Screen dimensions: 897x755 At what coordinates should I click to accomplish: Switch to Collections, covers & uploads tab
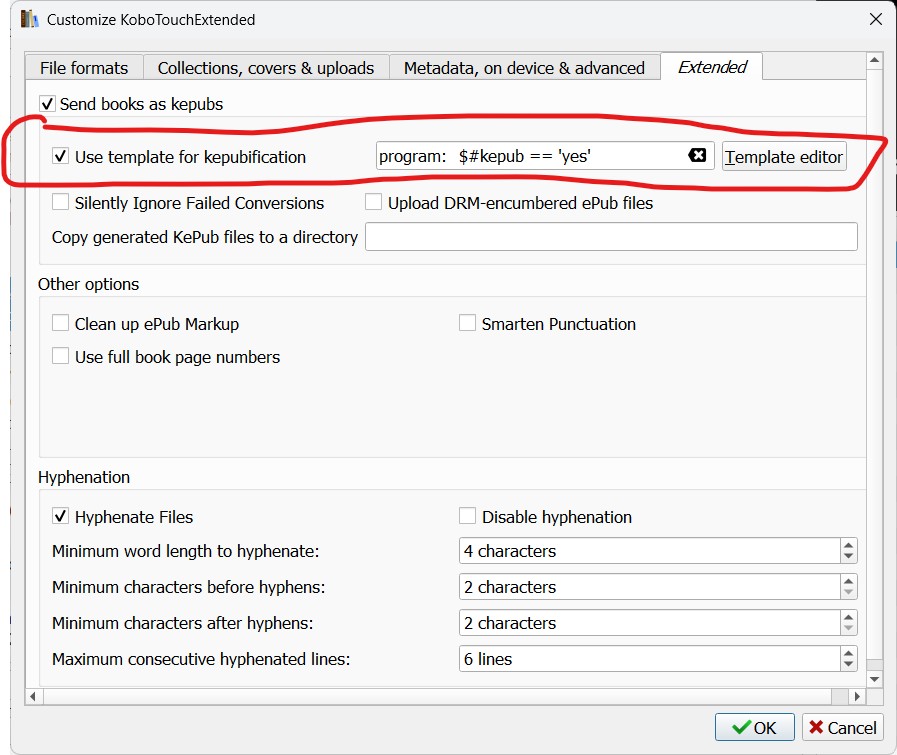(x=266, y=67)
